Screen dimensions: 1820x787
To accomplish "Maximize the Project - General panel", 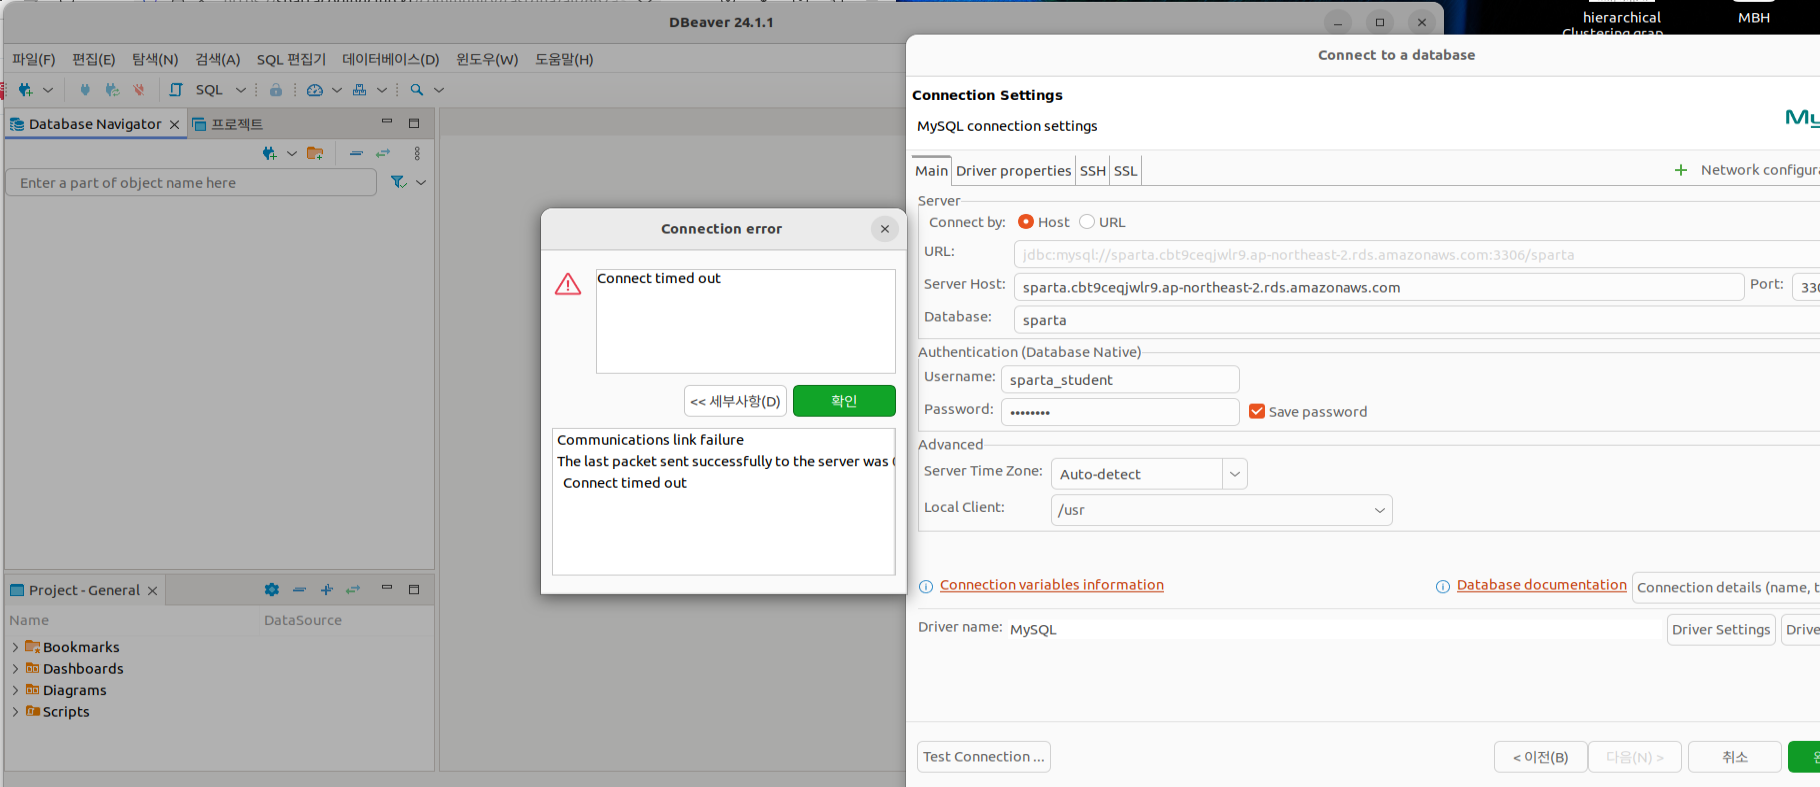I will tap(414, 590).
